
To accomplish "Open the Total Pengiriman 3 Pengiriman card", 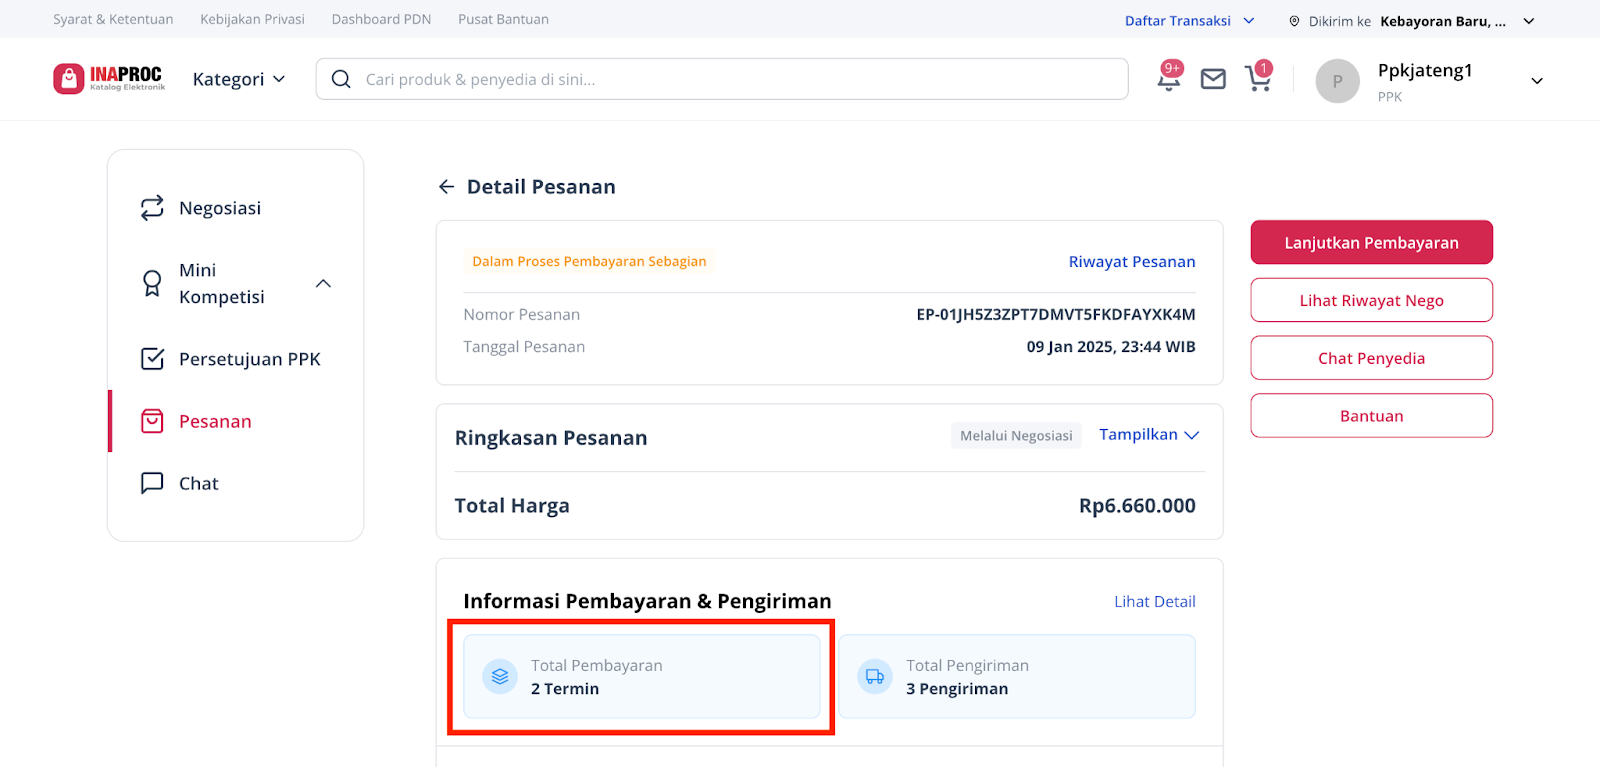I will pos(1017,677).
